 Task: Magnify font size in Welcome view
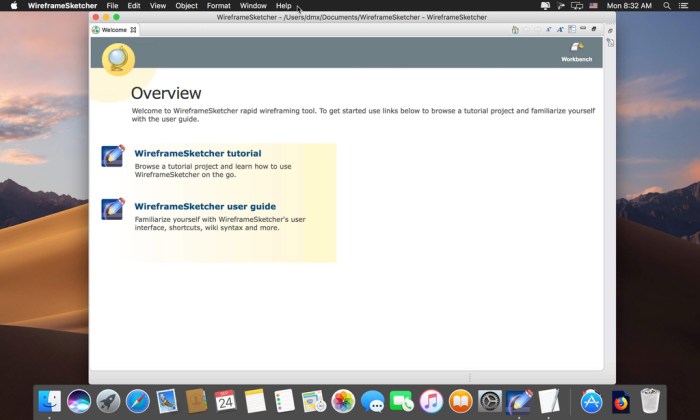(x=560, y=29)
